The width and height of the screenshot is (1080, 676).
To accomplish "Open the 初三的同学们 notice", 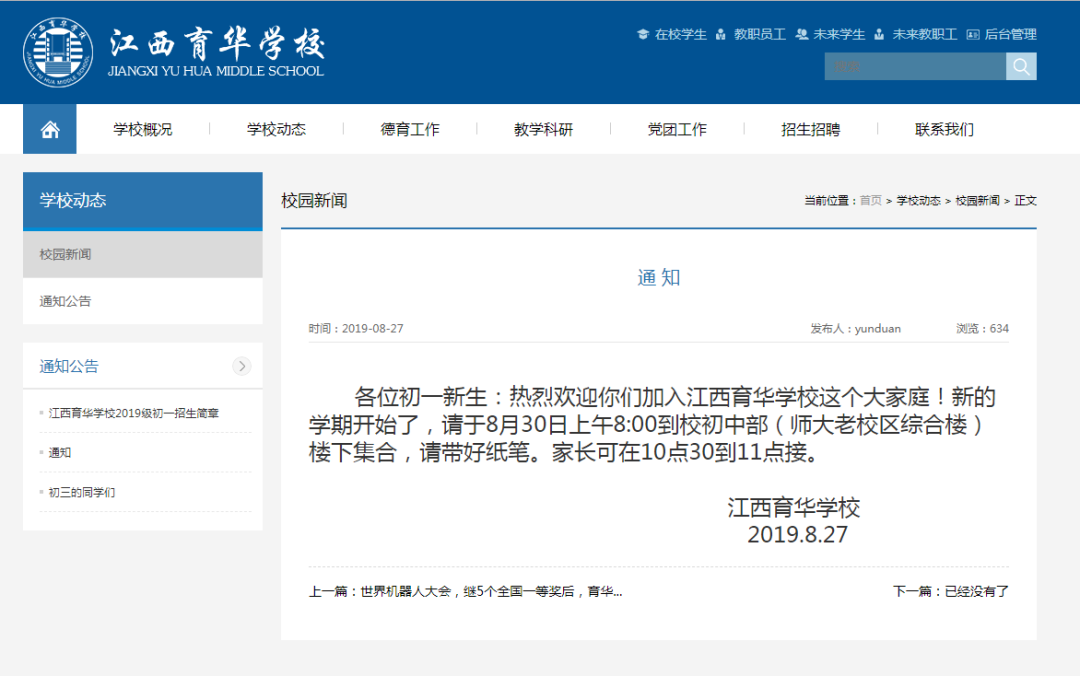I will [x=81, y=492].
